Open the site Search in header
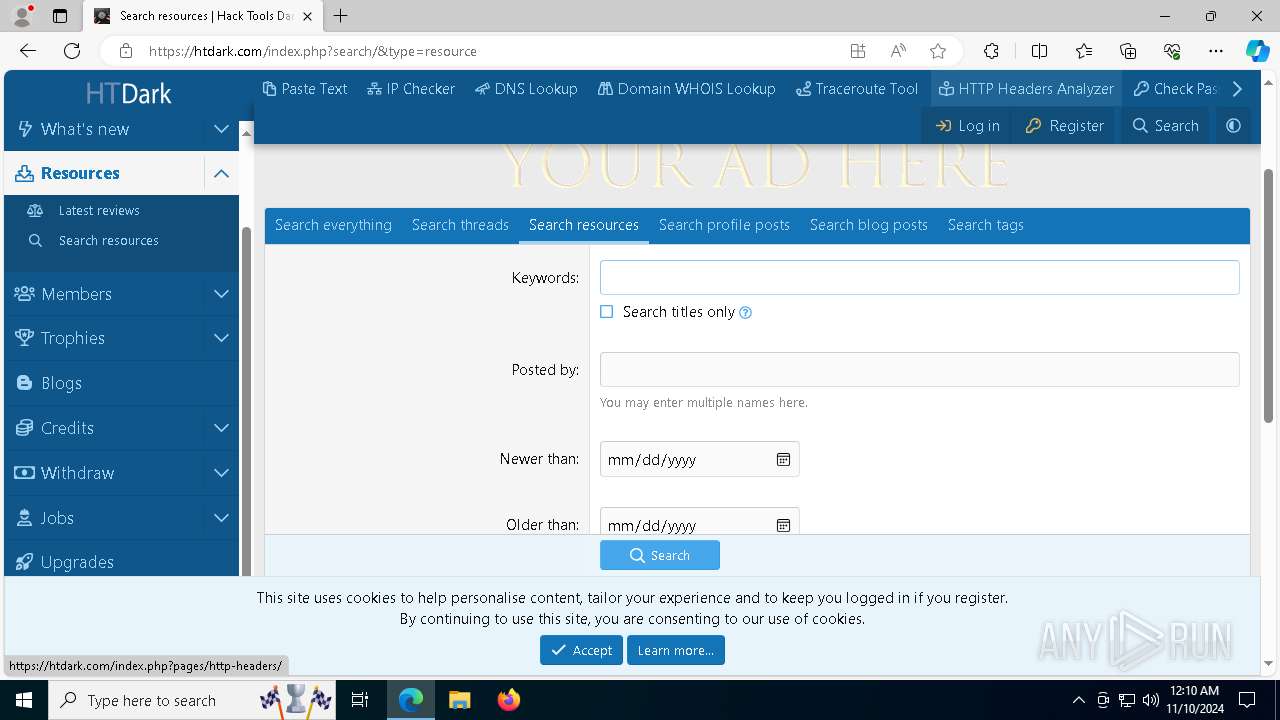1280x720 pixels. coord(1166,126)
